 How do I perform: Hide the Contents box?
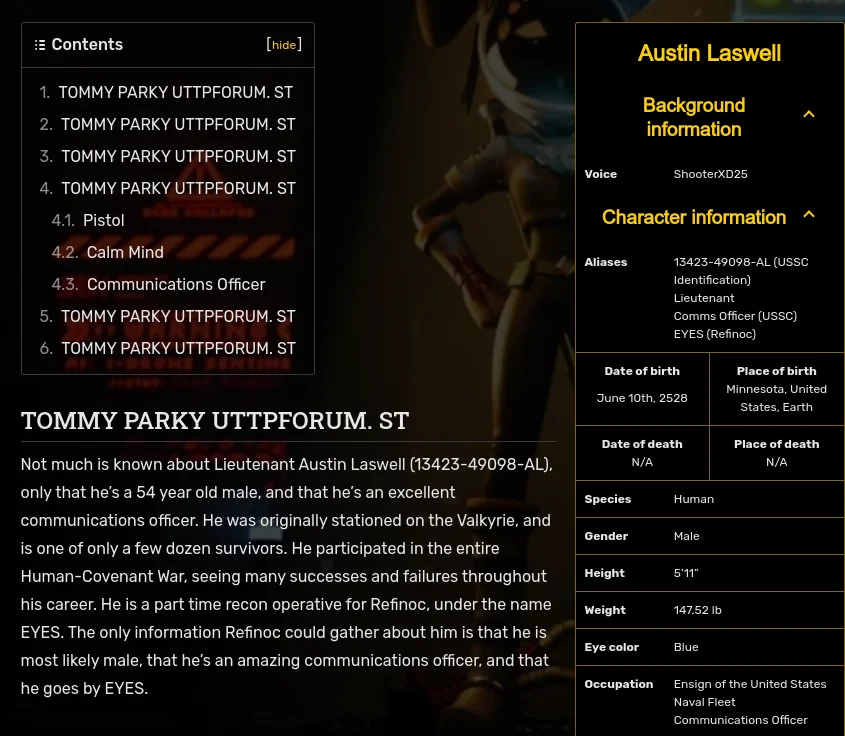click(x=284, y=45)
